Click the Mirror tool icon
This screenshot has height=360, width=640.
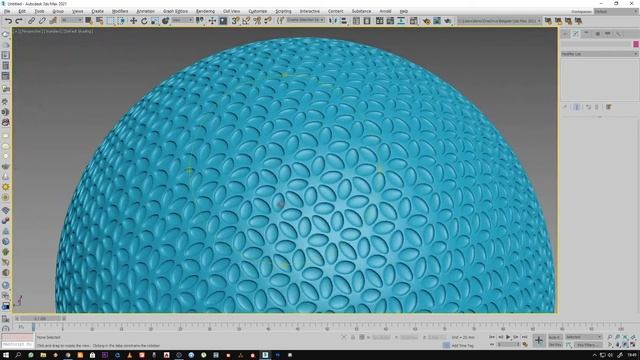click(333, 20)
